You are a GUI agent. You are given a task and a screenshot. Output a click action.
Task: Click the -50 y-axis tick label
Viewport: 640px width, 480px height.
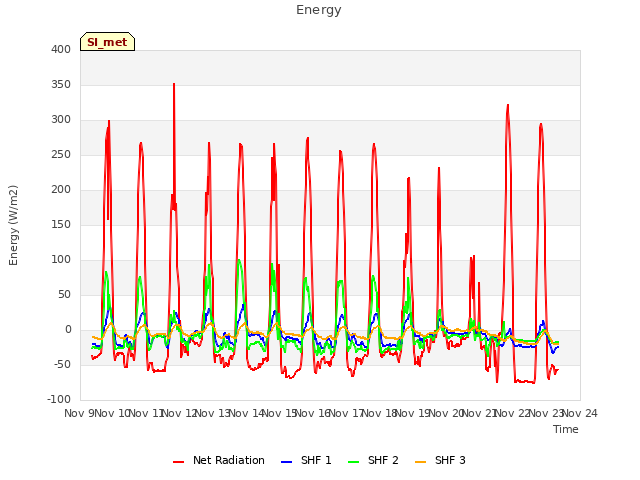pyautogui.click(x=62, y=364)
